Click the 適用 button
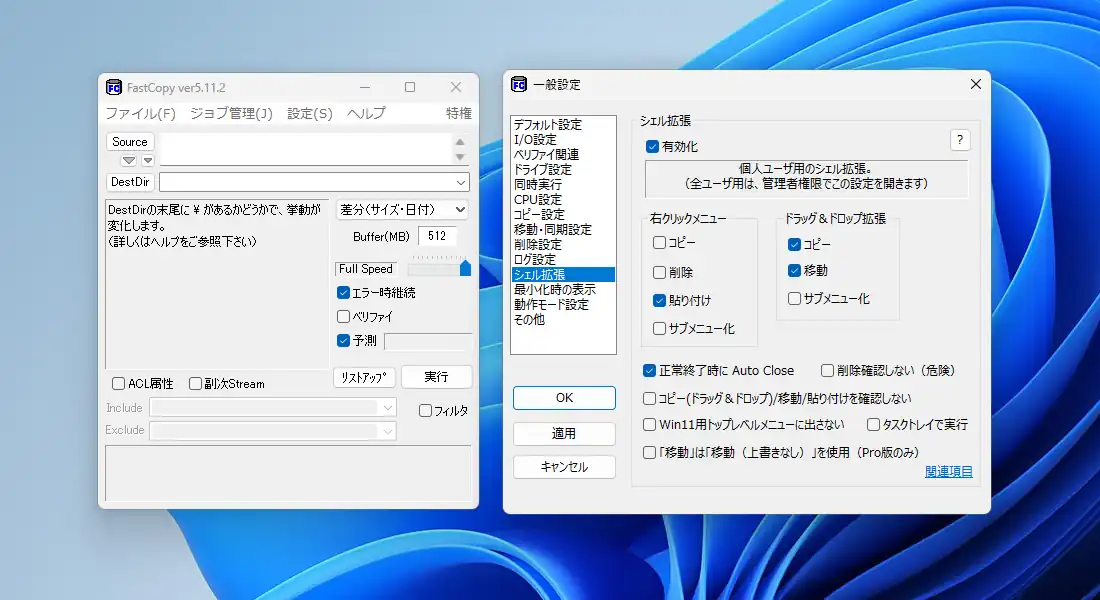Image resolution: width=1100 pixels, height=600 pixels. (564, 434)
